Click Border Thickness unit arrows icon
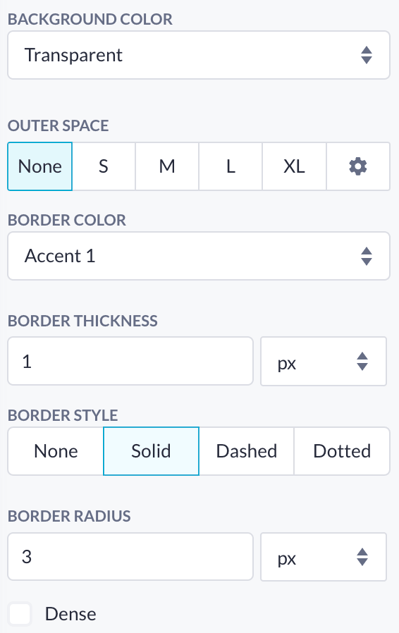399x633 pixels. click(362, 361)
